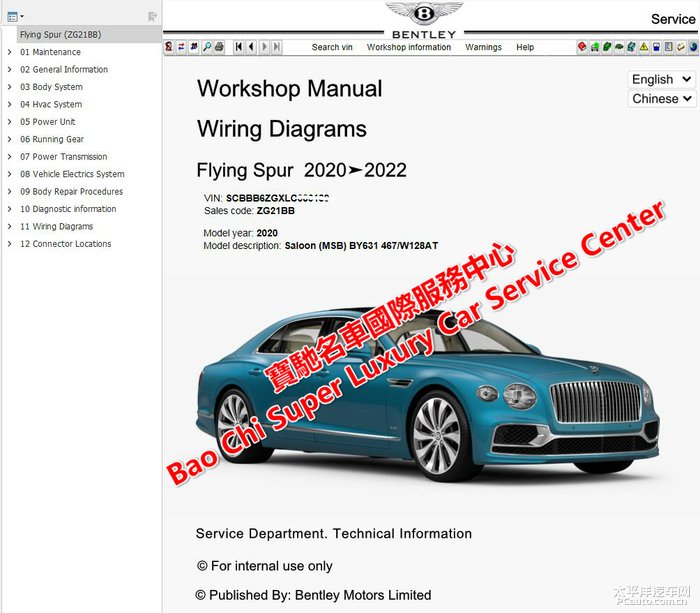Expand the 08 Vehicle Electrics System node
Screen dimensions: 700x613
pos(10,174)
